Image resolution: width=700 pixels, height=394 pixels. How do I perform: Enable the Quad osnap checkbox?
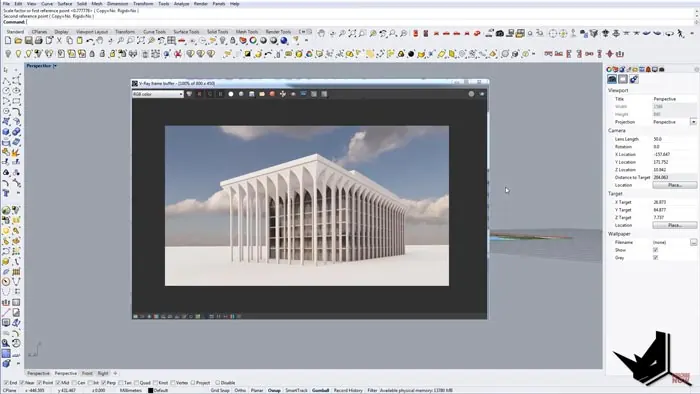[137, 383]
